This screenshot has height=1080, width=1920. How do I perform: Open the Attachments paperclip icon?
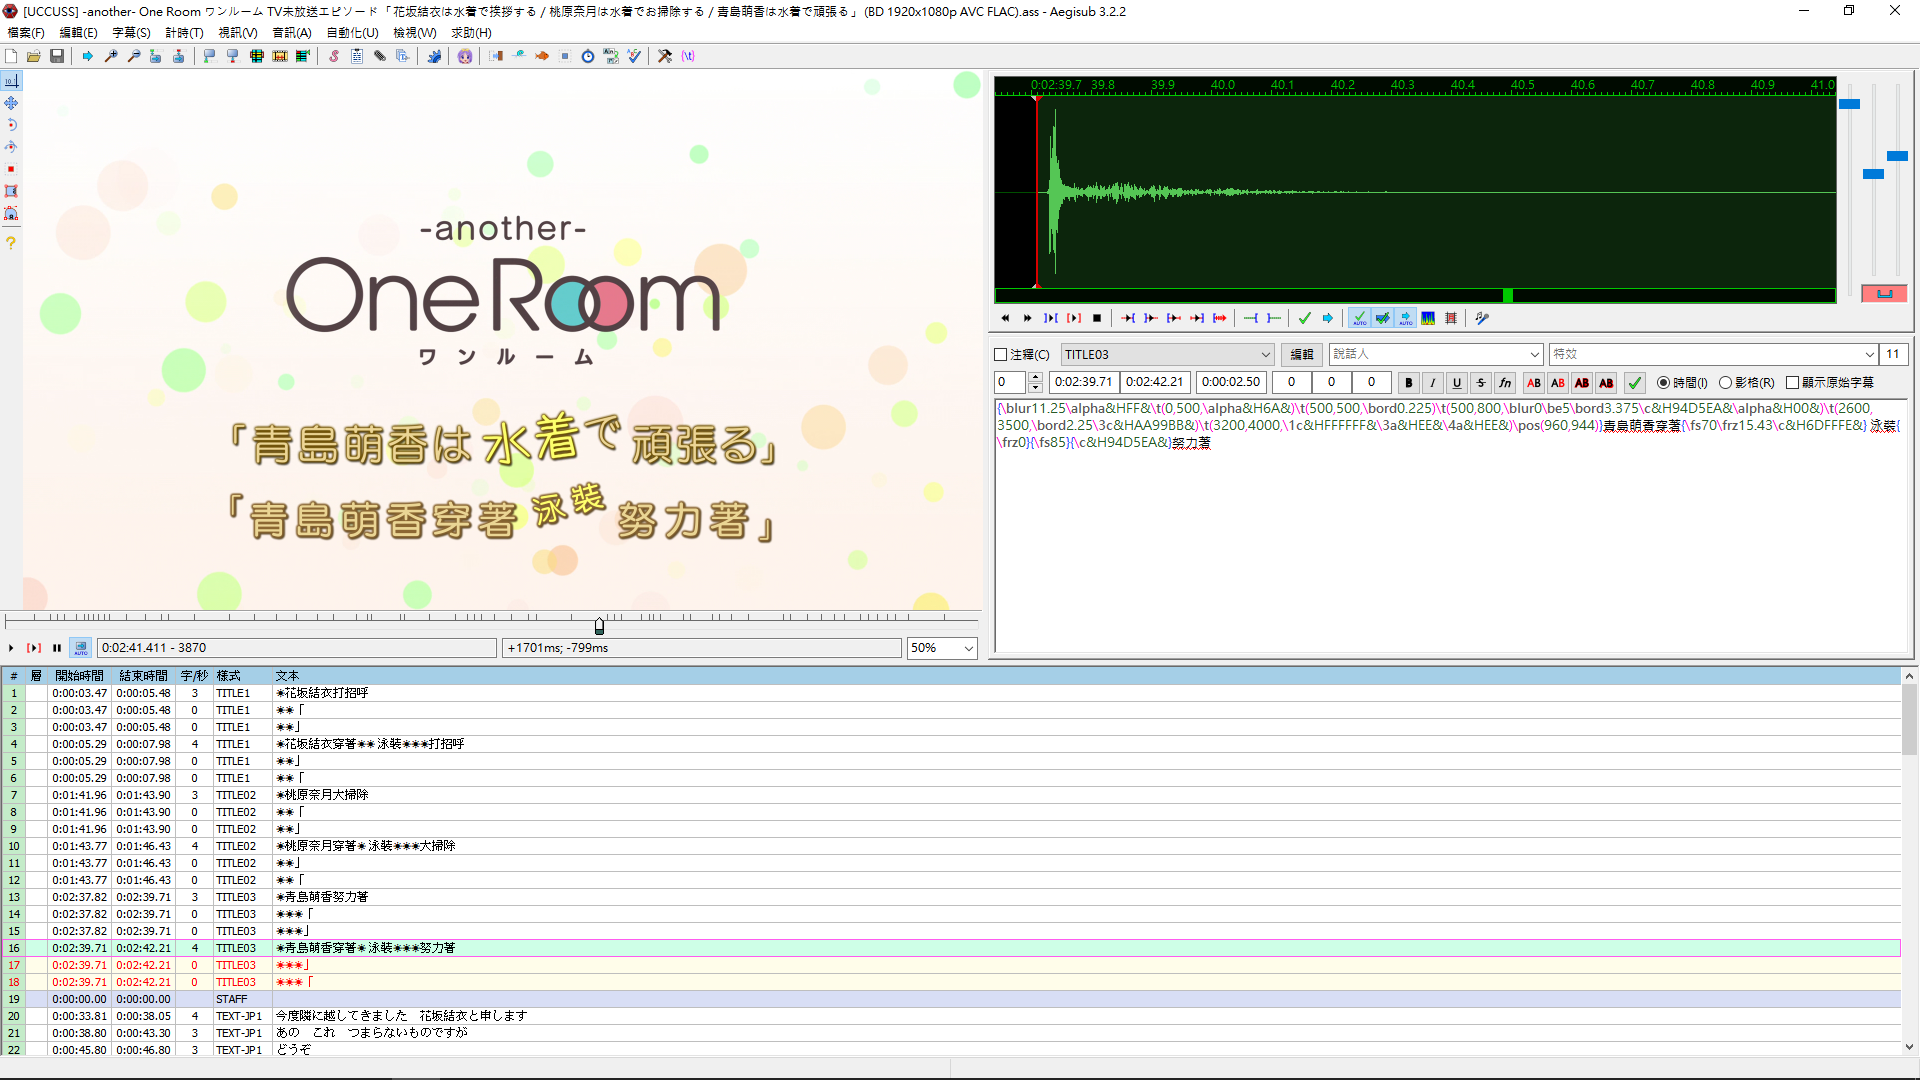380,56
